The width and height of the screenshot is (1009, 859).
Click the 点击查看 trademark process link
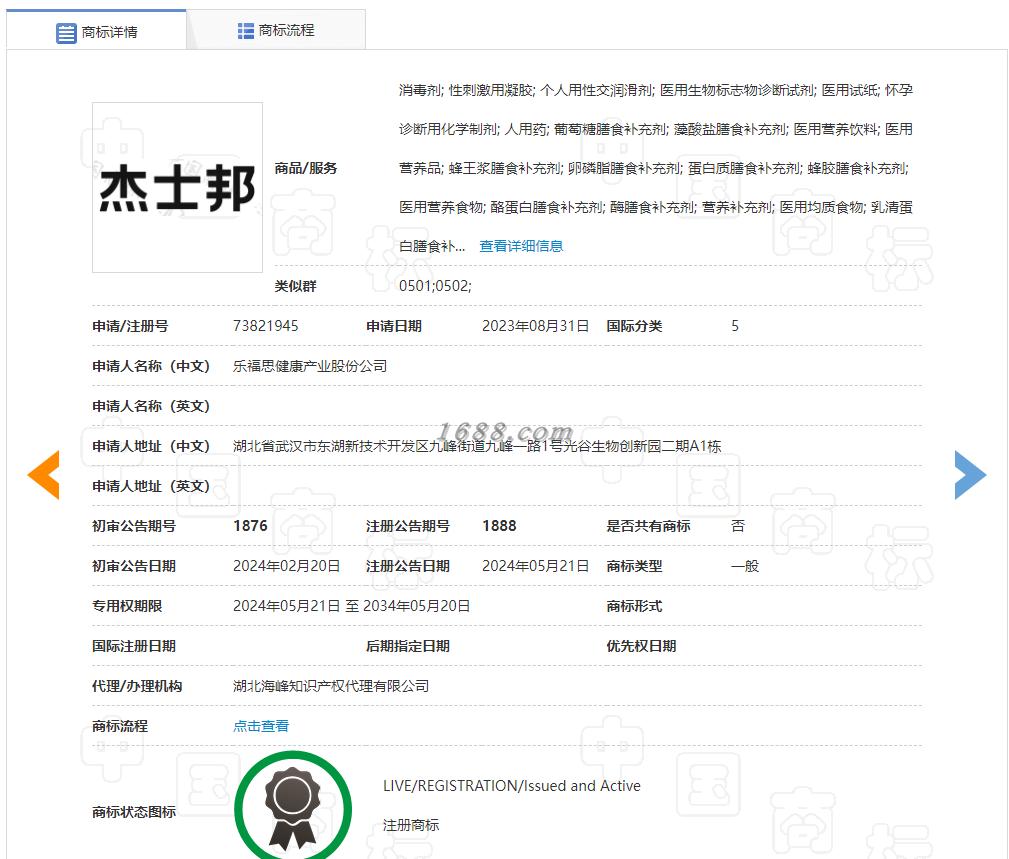click(261, 726)
